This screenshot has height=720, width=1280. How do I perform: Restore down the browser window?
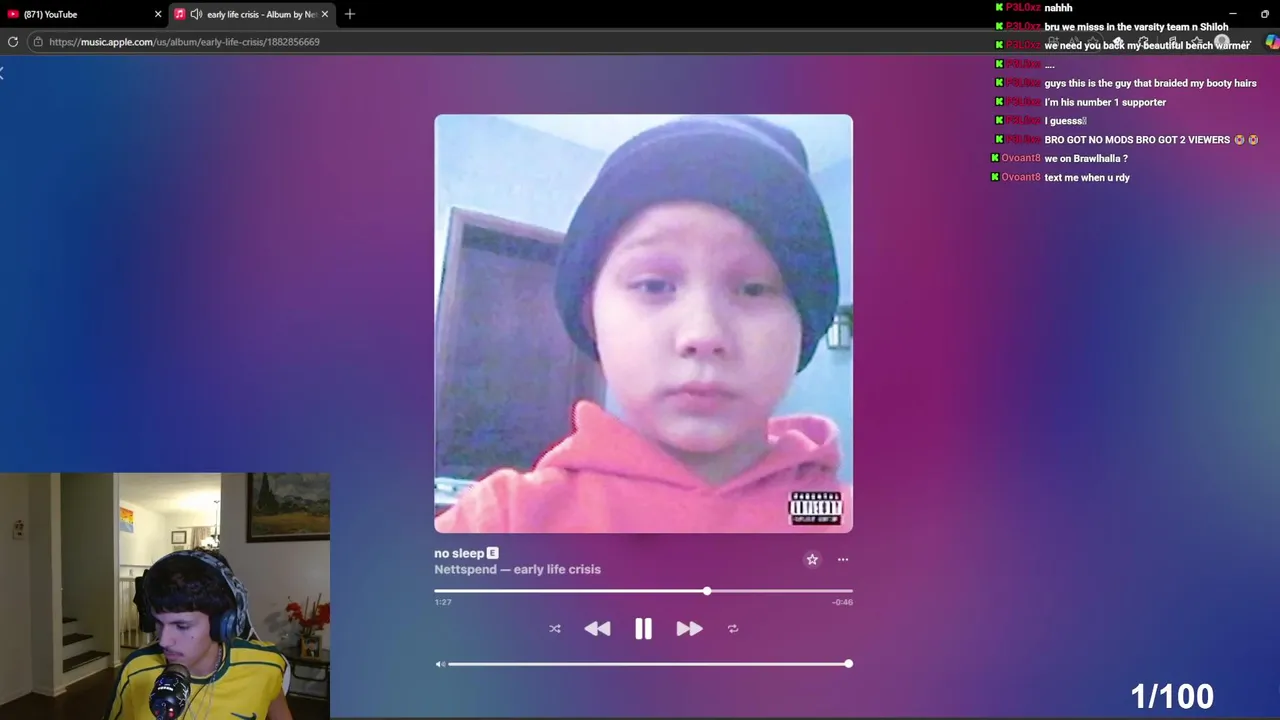1264,14
